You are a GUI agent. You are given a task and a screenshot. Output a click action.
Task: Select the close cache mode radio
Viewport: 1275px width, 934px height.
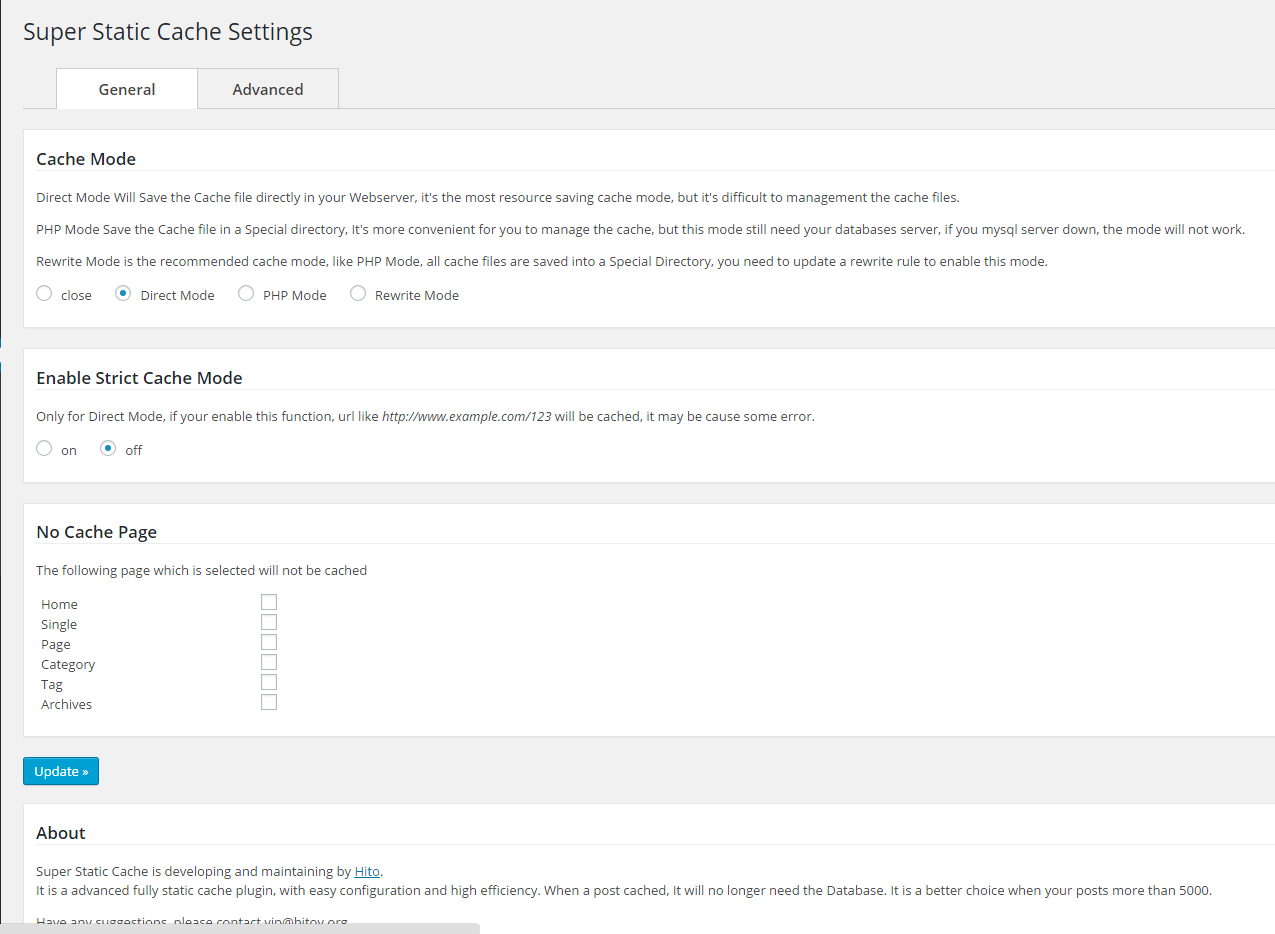pyautogui.click(x=44, y=294)
